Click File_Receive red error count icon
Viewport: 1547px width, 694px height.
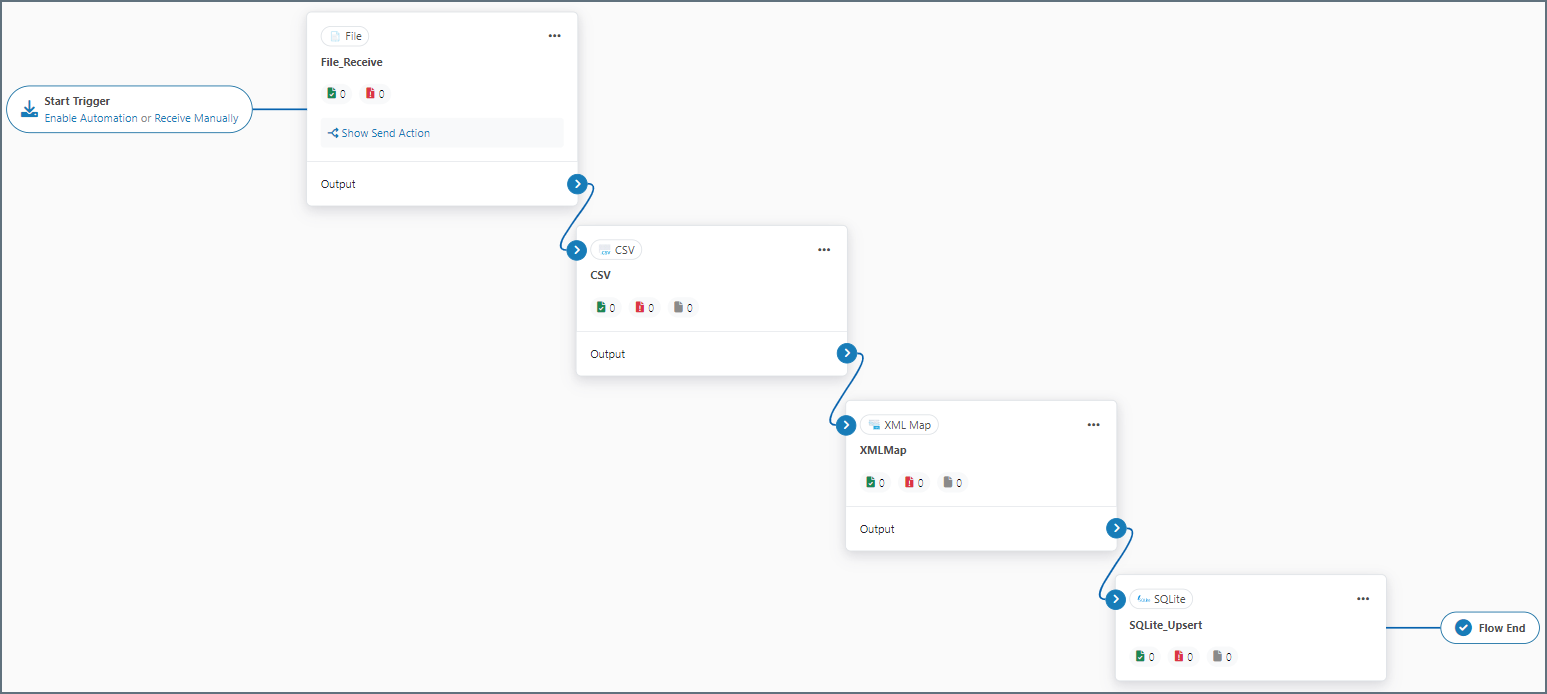[x=370, y=94]
